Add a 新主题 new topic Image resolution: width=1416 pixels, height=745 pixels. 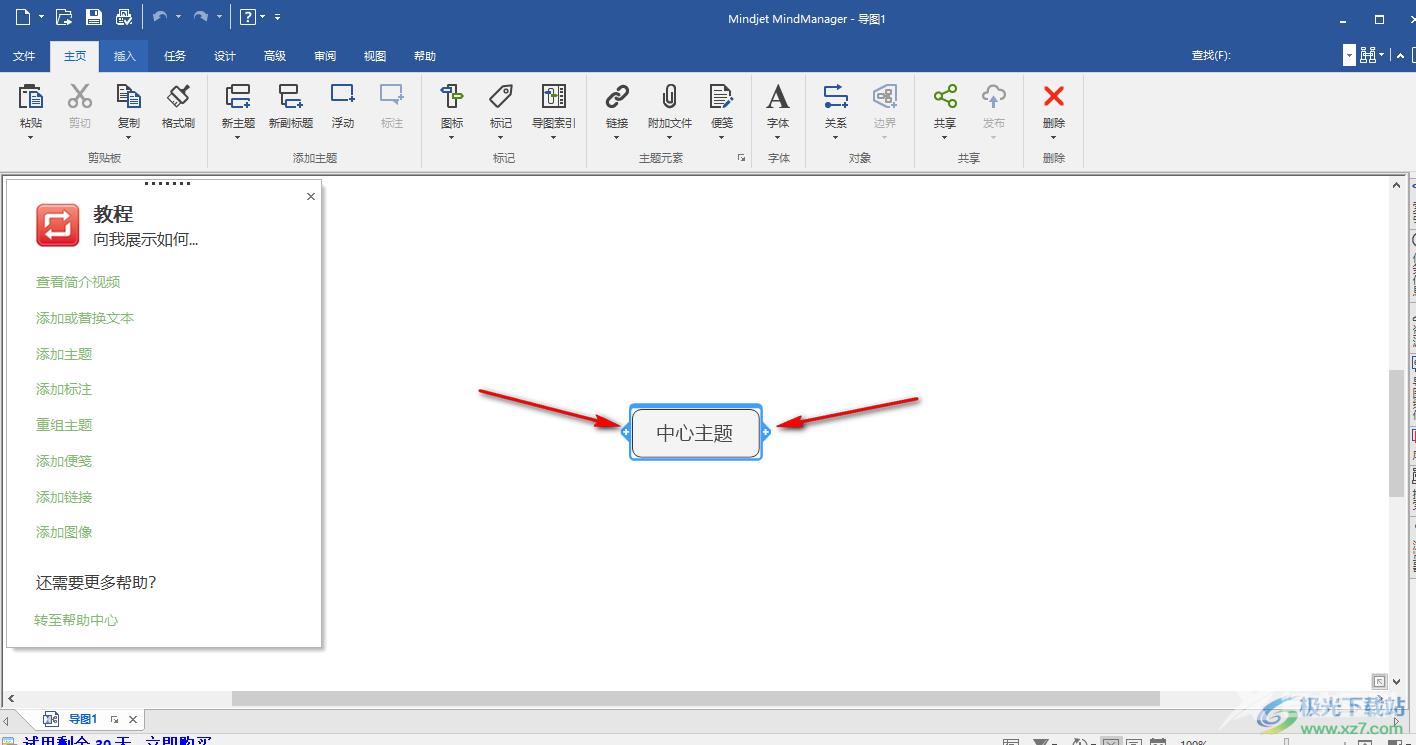click(238, 97)
